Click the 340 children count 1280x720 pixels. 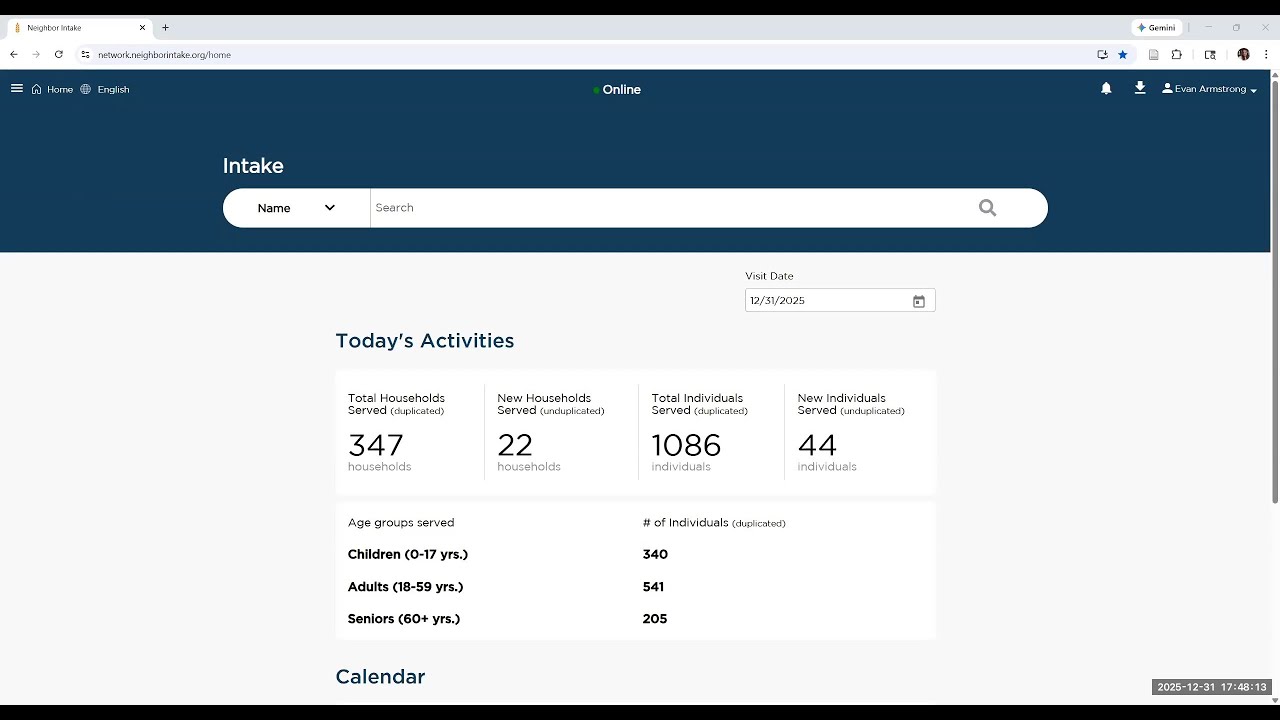pyautogui.click(x=655, y=554)
